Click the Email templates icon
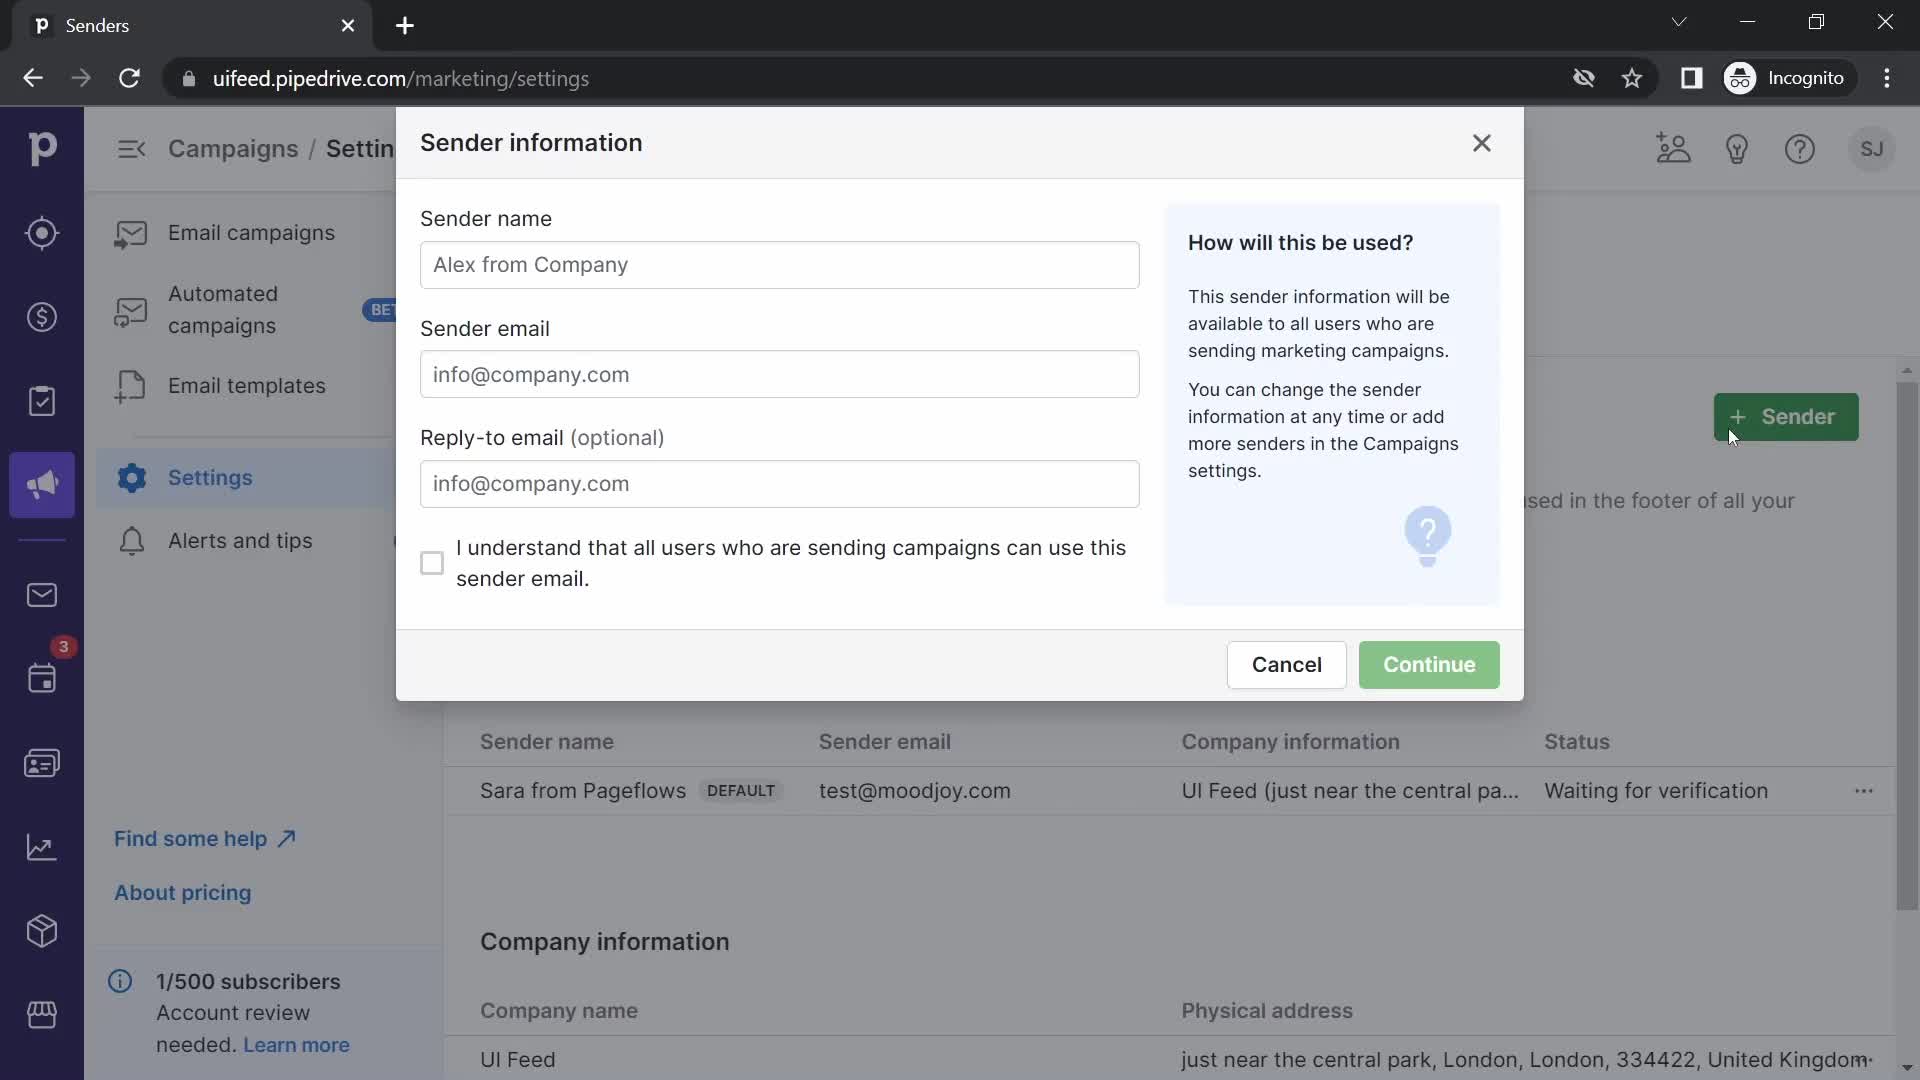 pos(131,385)
